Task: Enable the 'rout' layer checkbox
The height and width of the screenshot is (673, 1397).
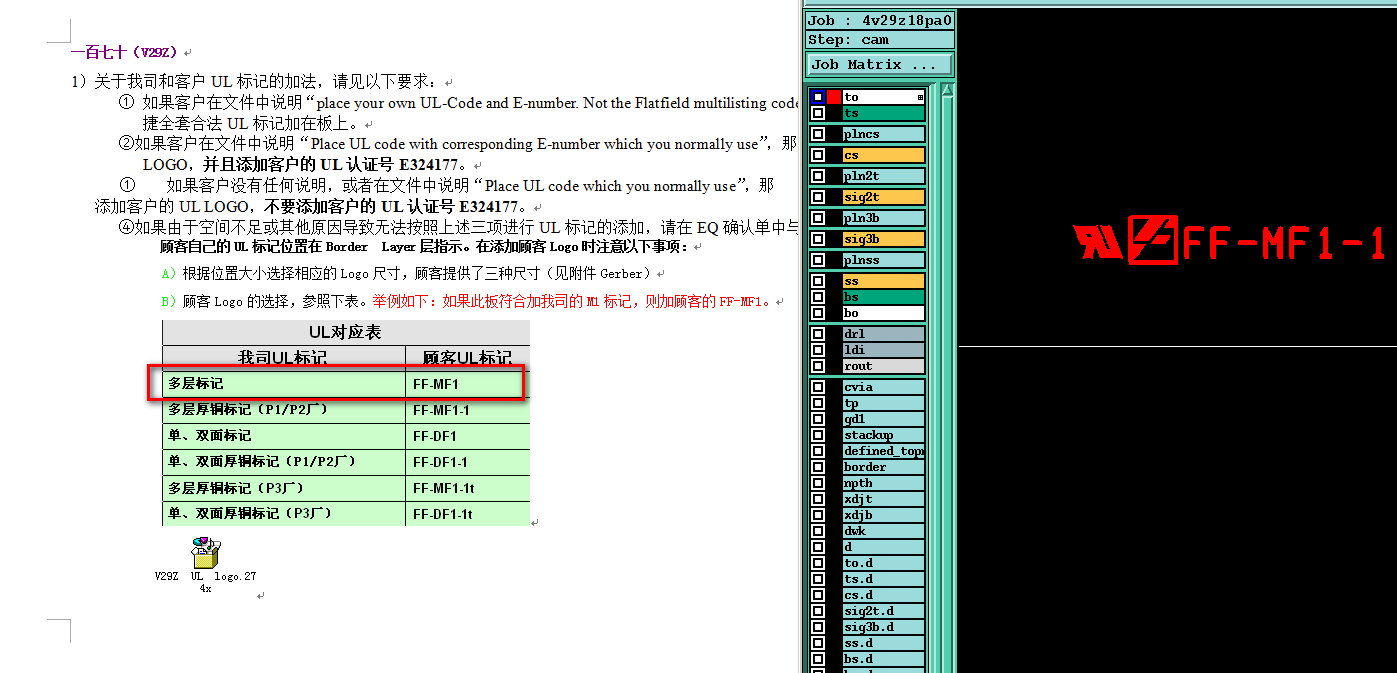Action: click(818, 366)
